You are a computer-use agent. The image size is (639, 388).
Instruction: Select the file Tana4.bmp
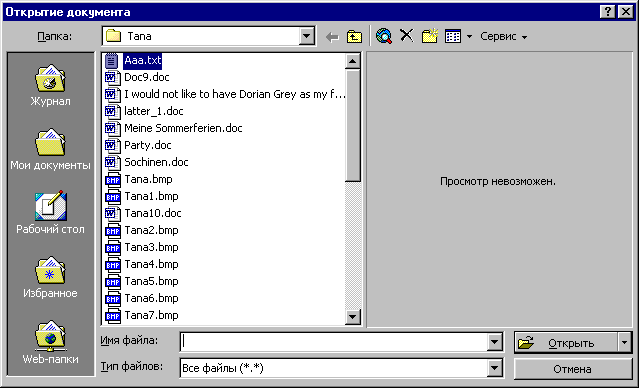[x=151, y=265]
